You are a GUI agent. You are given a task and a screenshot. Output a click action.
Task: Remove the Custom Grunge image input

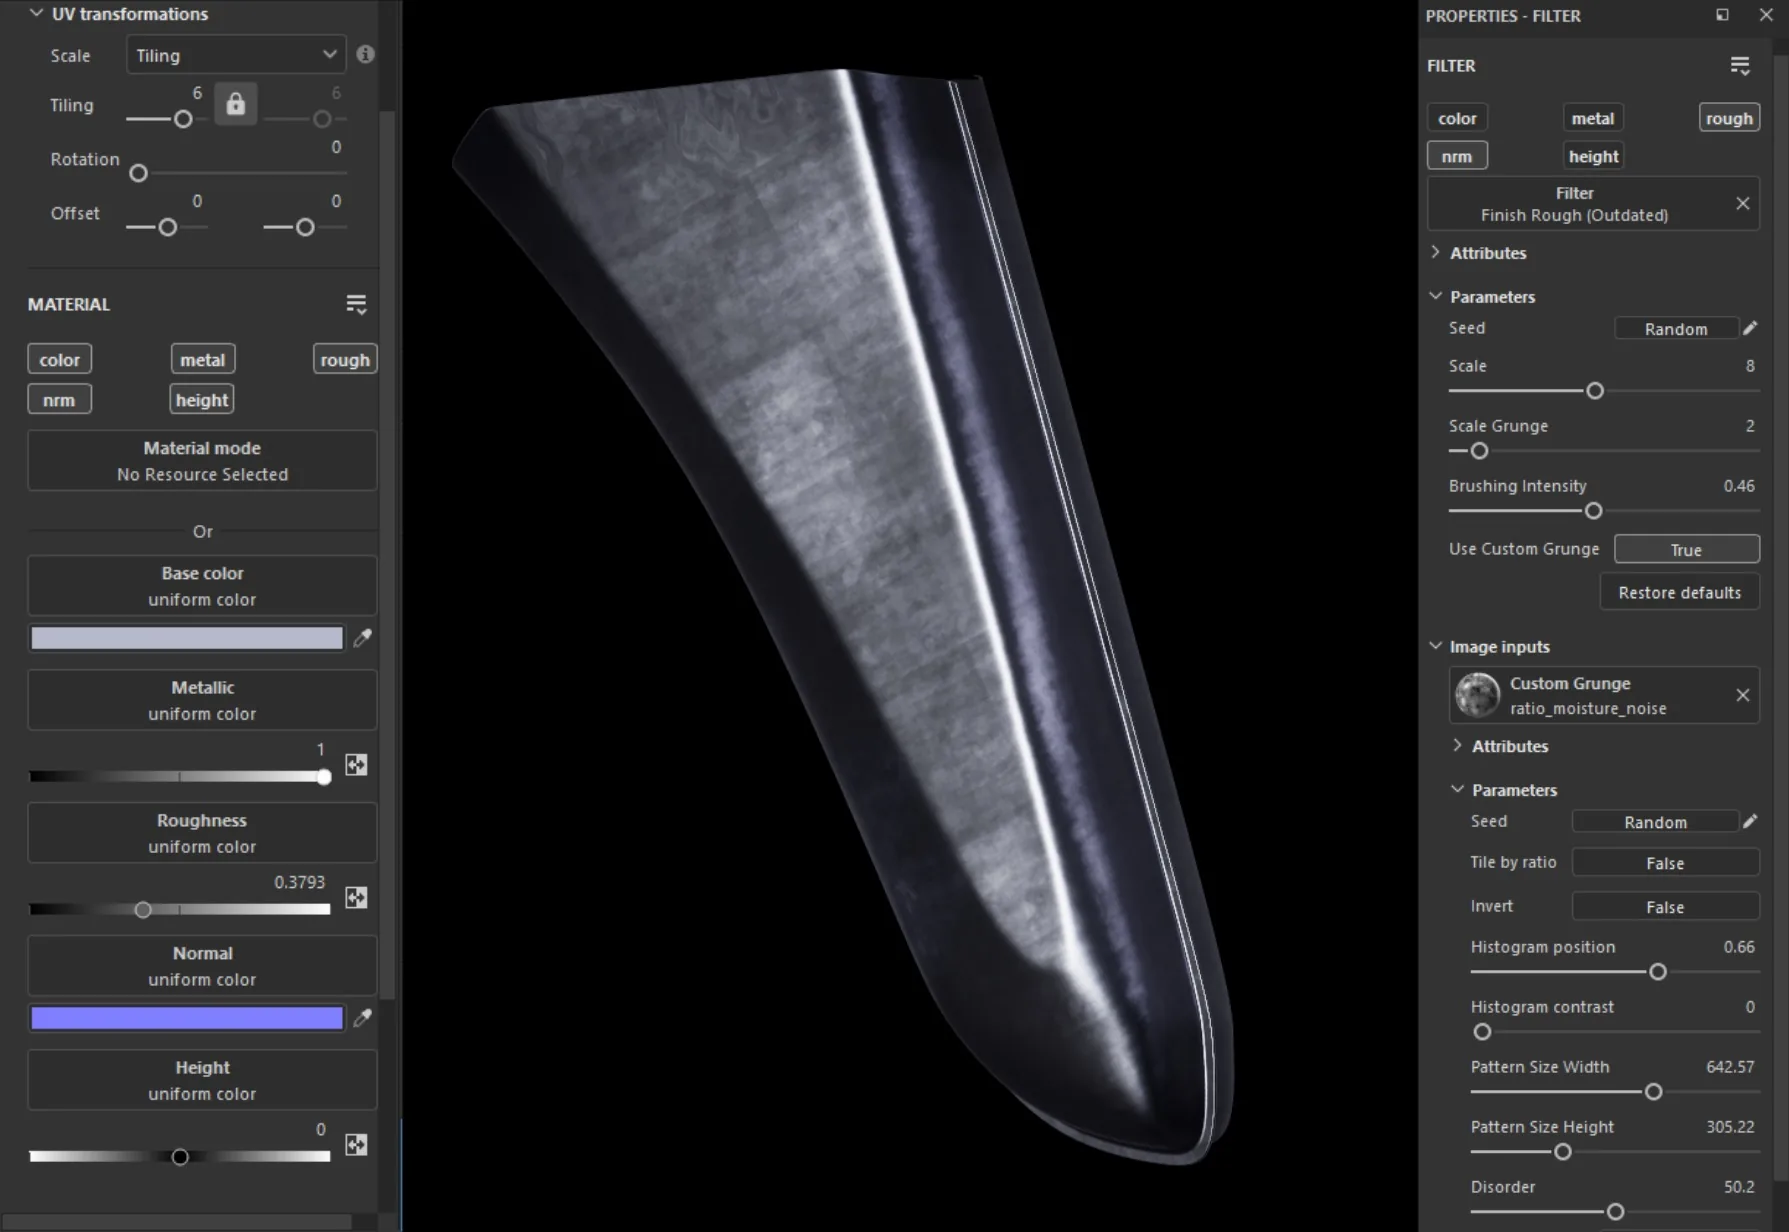pos(1743,695)
